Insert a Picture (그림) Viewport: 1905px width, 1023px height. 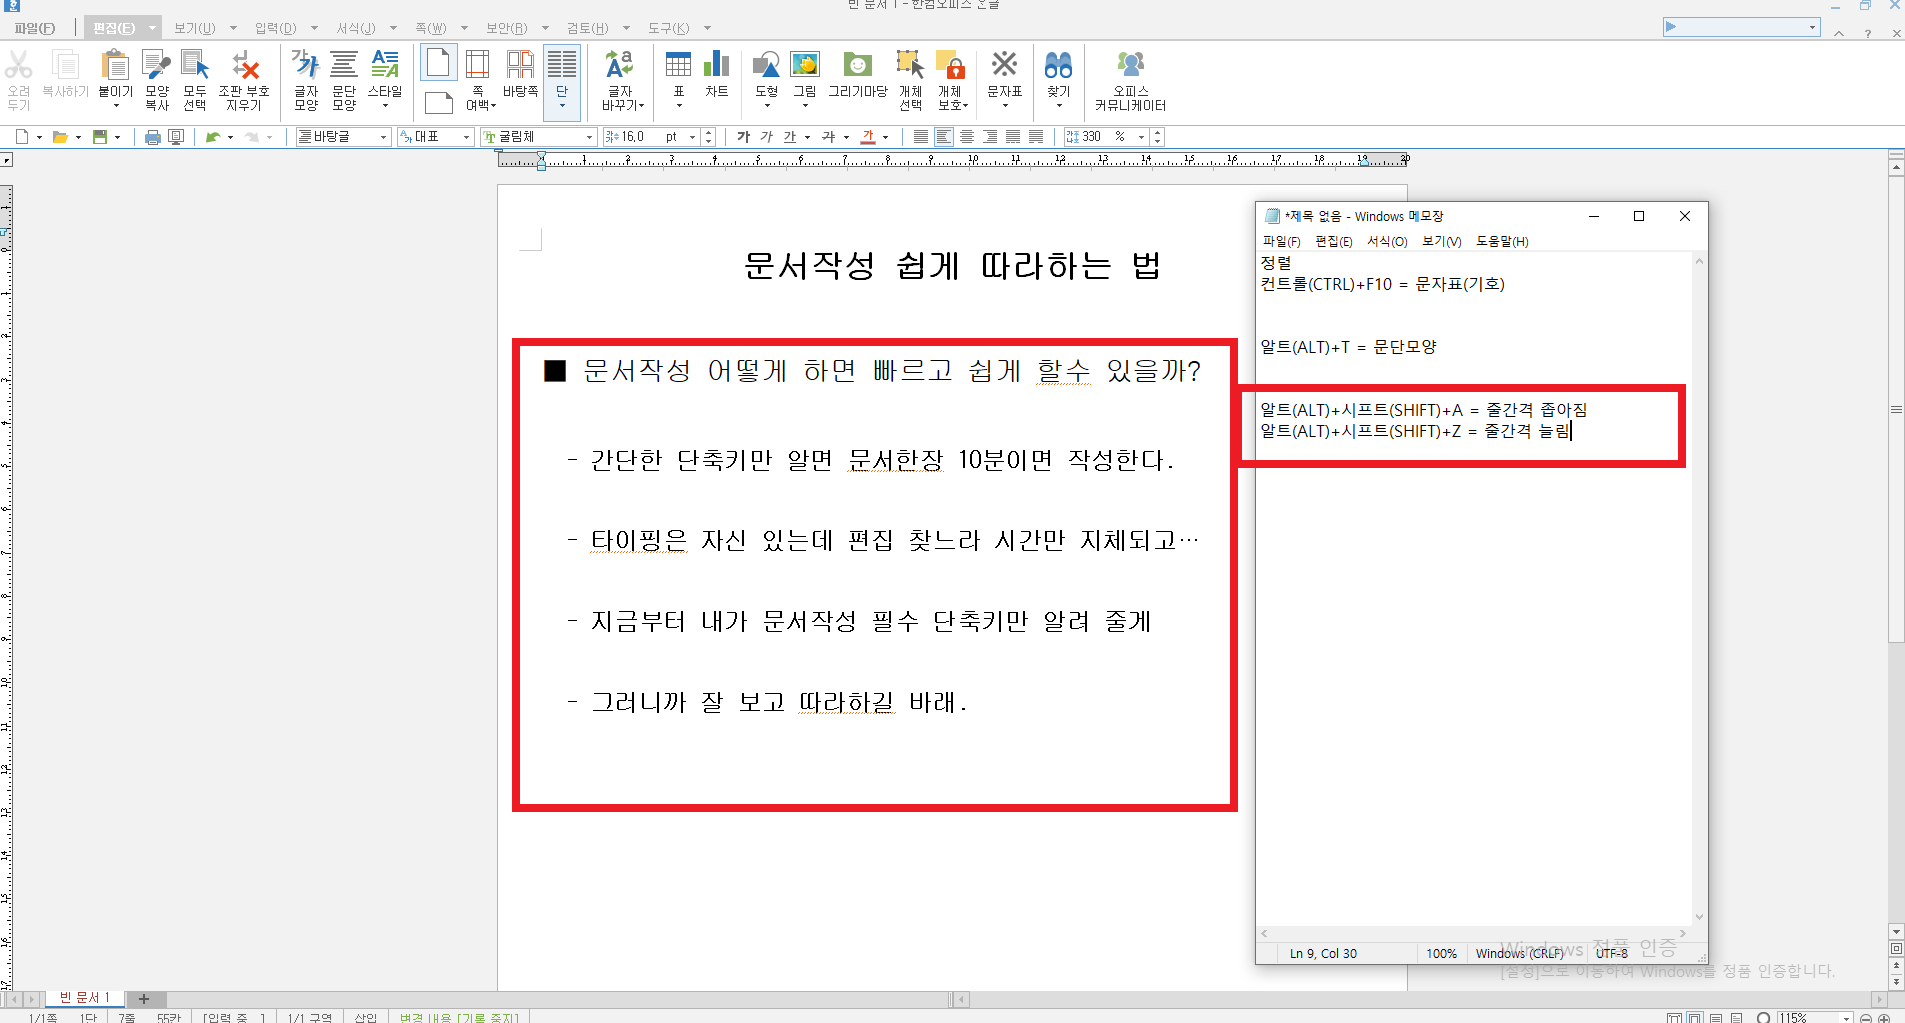click(x=805, y=66)
